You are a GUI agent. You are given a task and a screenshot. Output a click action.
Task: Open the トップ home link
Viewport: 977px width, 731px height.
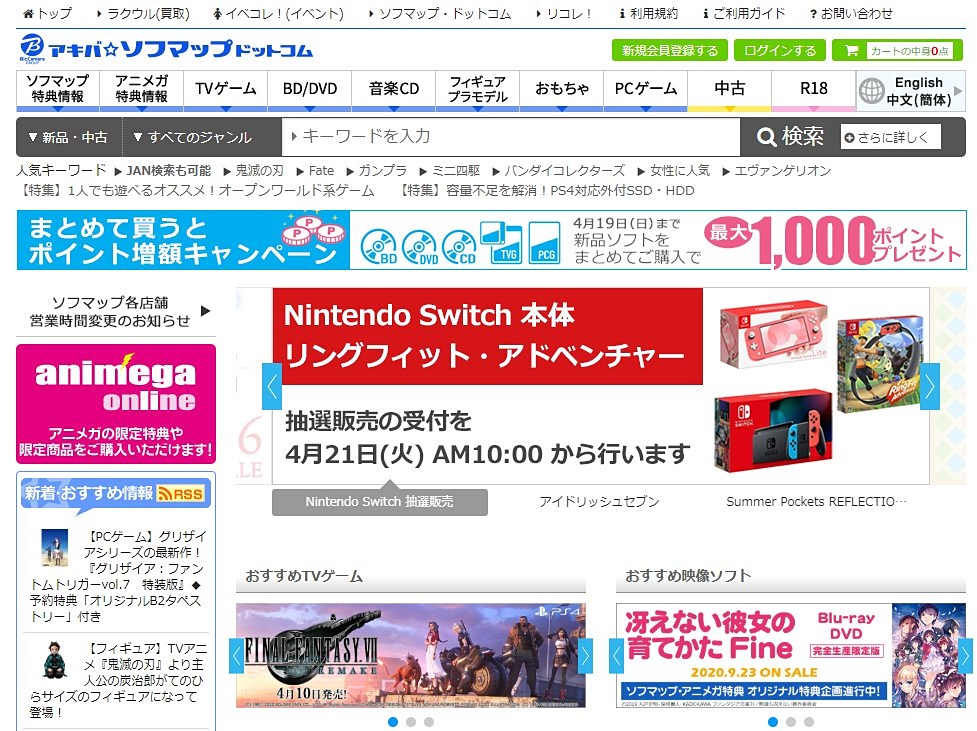pyautogui.click(x=47, y=13)
